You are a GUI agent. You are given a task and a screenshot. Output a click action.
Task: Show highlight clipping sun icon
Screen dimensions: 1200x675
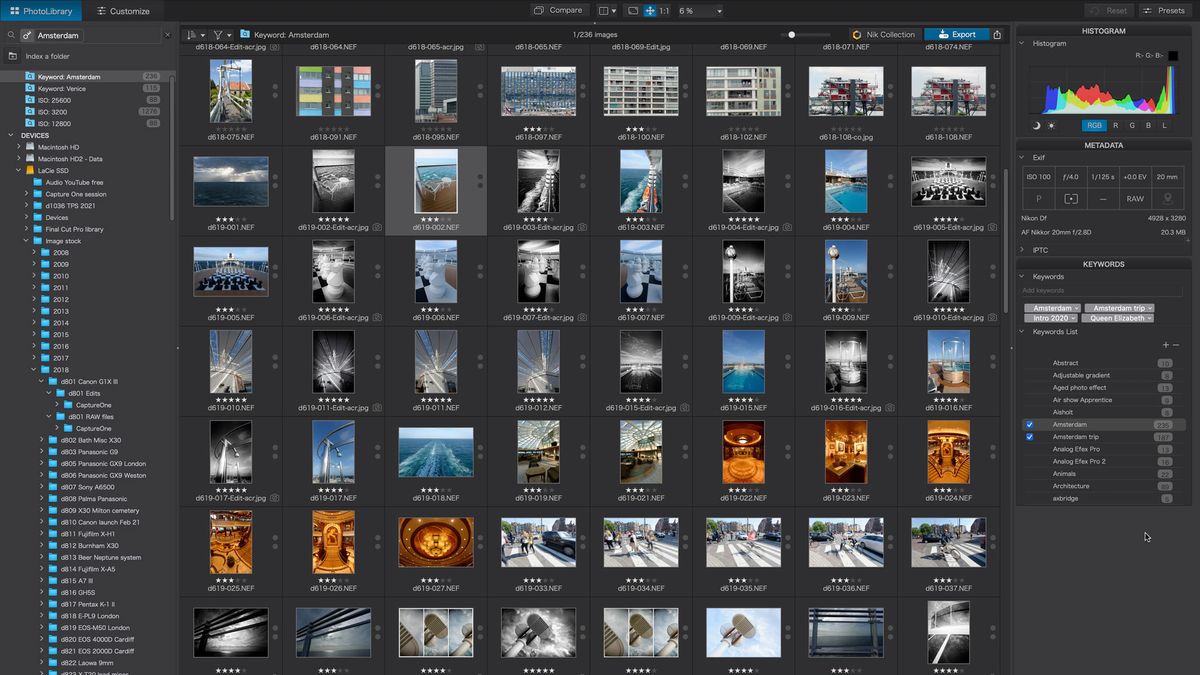pyautogui.click(x=1051, y=126)
